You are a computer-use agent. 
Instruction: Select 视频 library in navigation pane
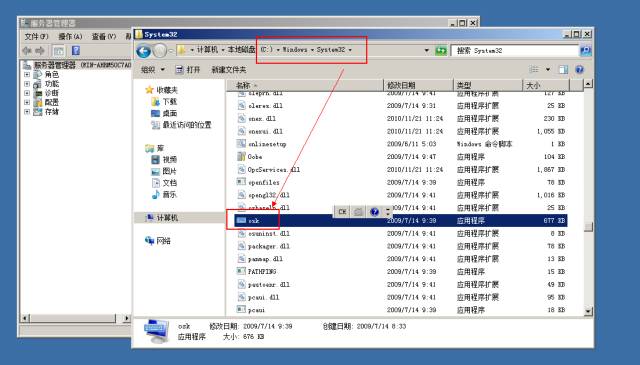pyautogui.click(x=169, y=160)
